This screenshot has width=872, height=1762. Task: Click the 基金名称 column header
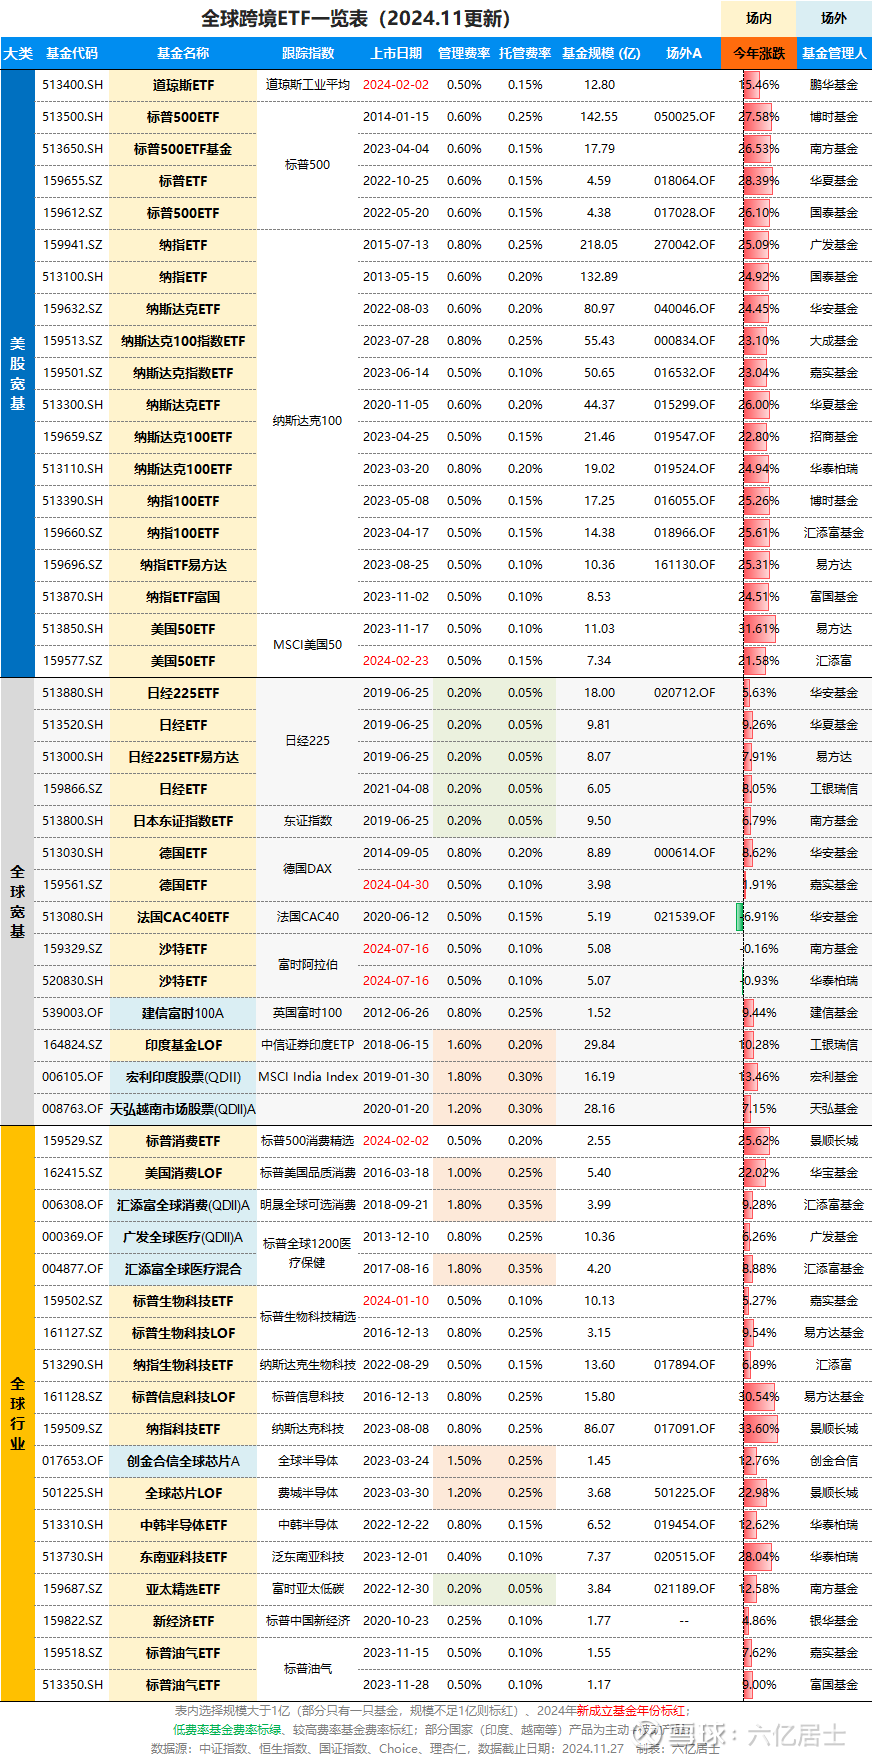click(183, 53)
